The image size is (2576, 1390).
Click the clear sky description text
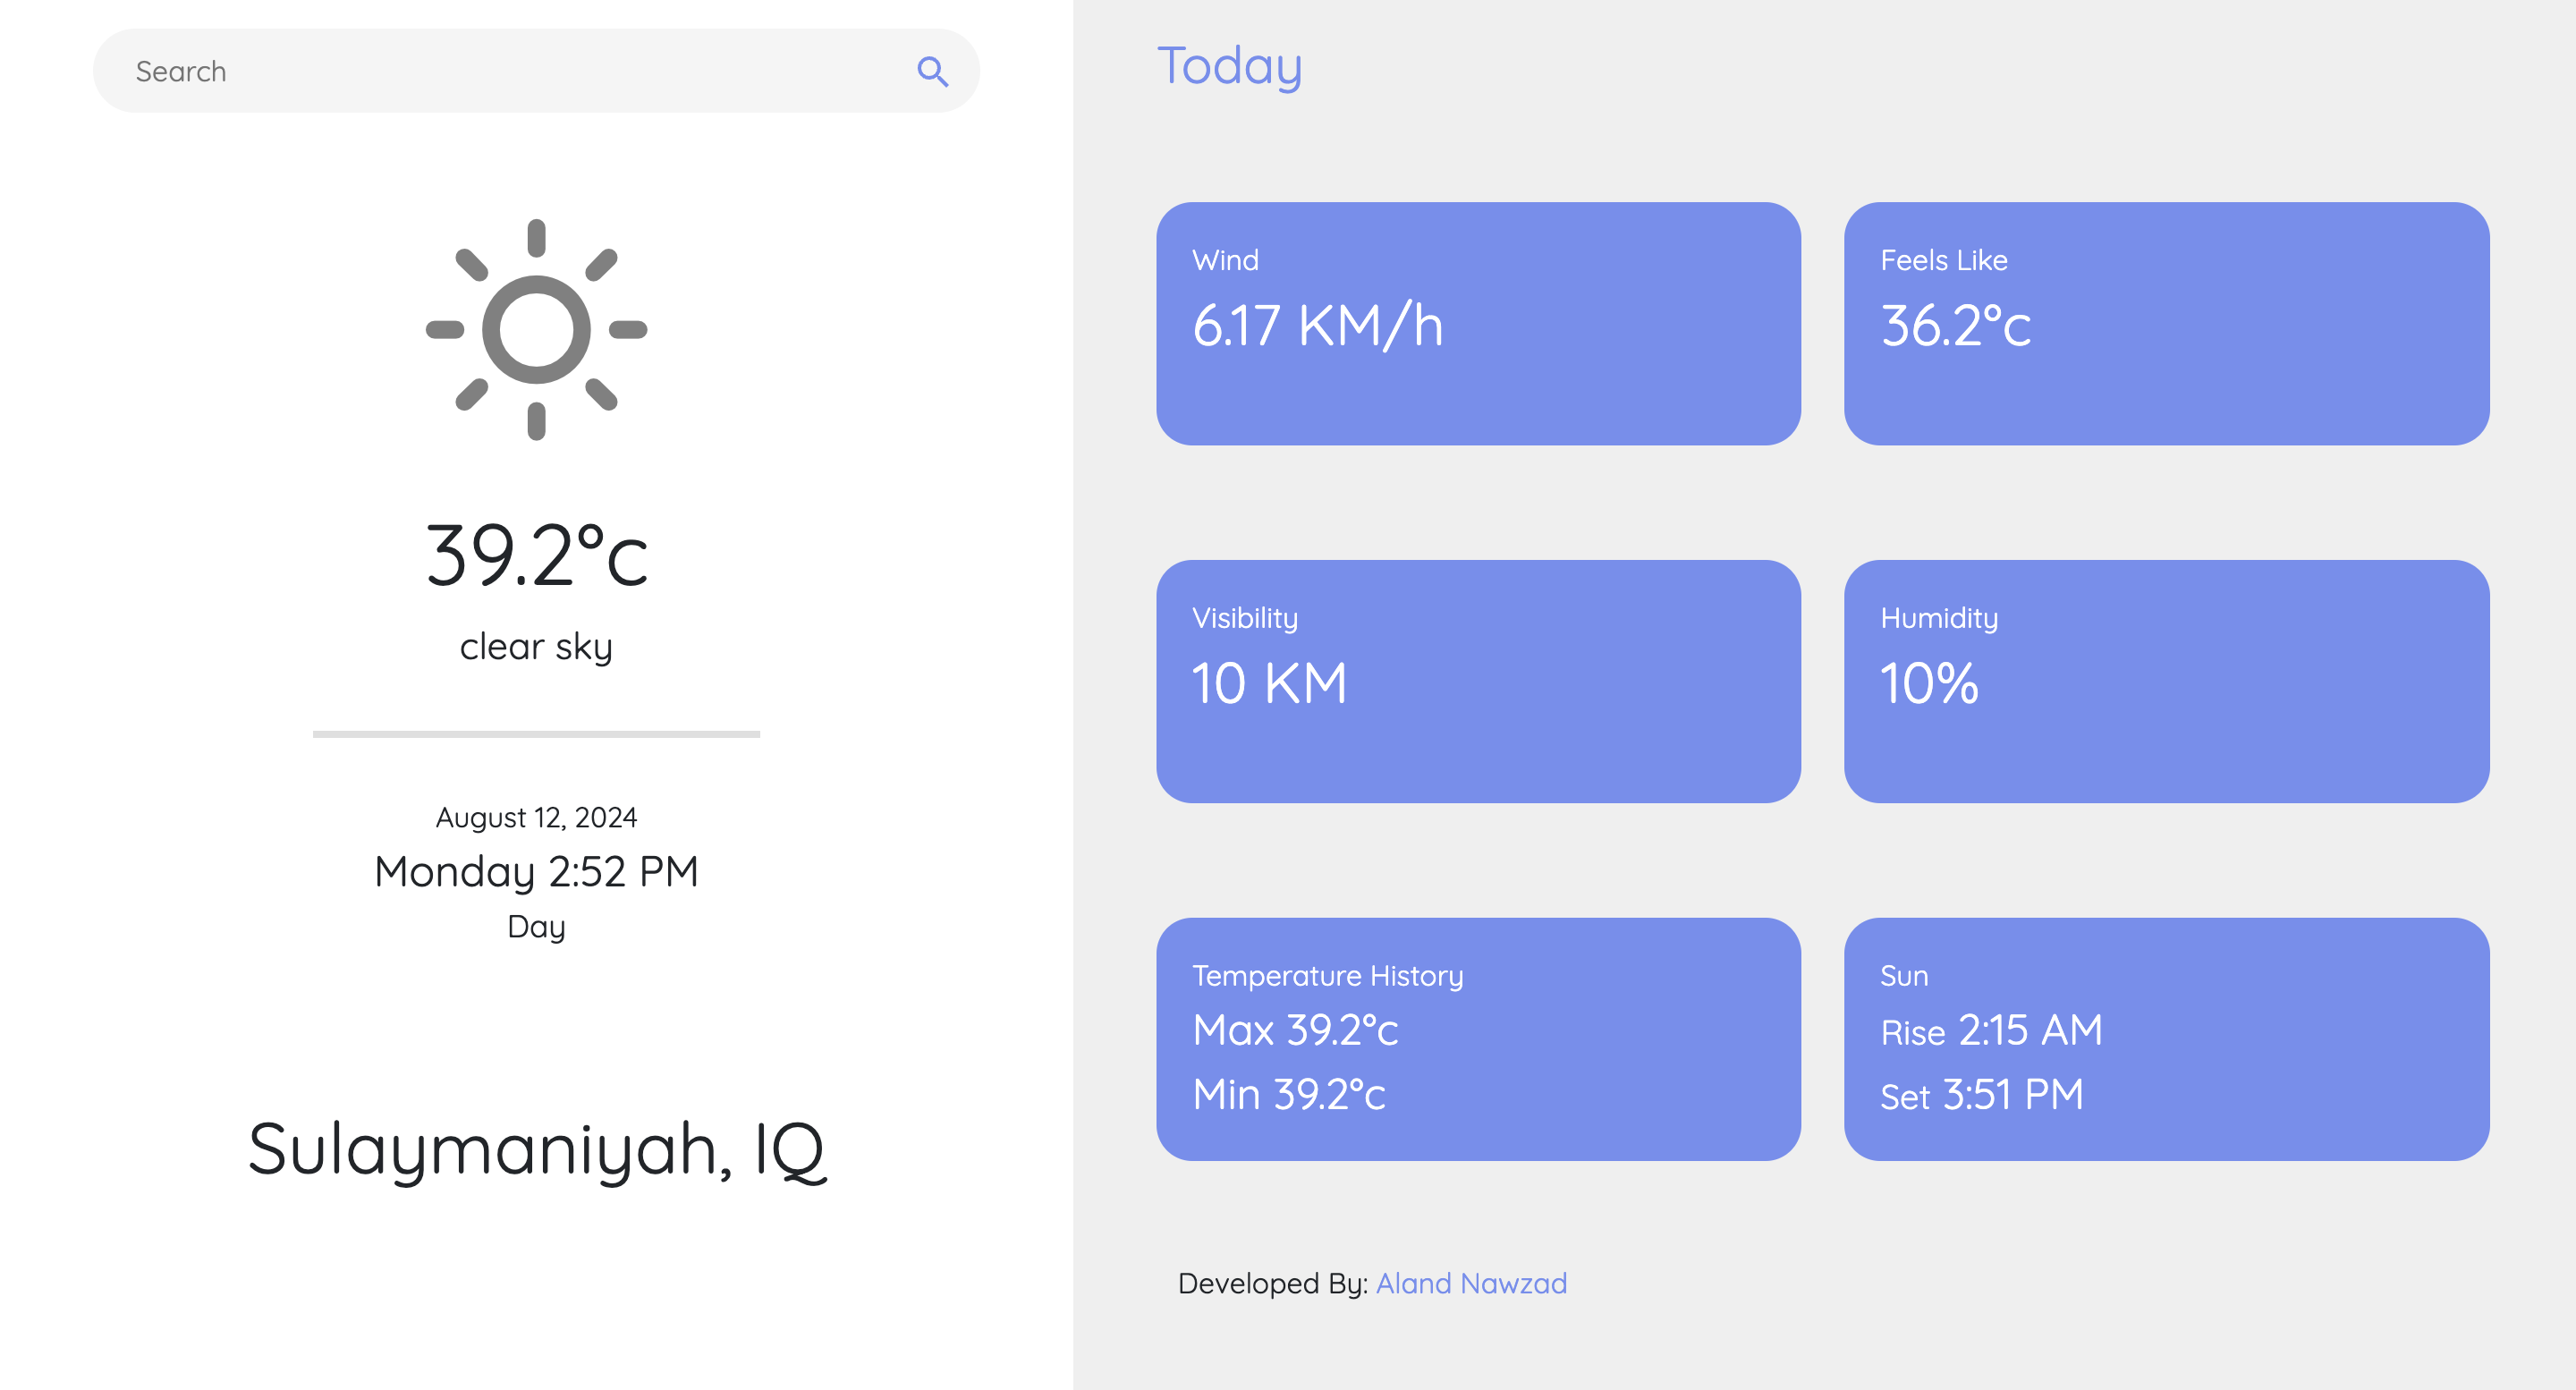tap(536, 646)
